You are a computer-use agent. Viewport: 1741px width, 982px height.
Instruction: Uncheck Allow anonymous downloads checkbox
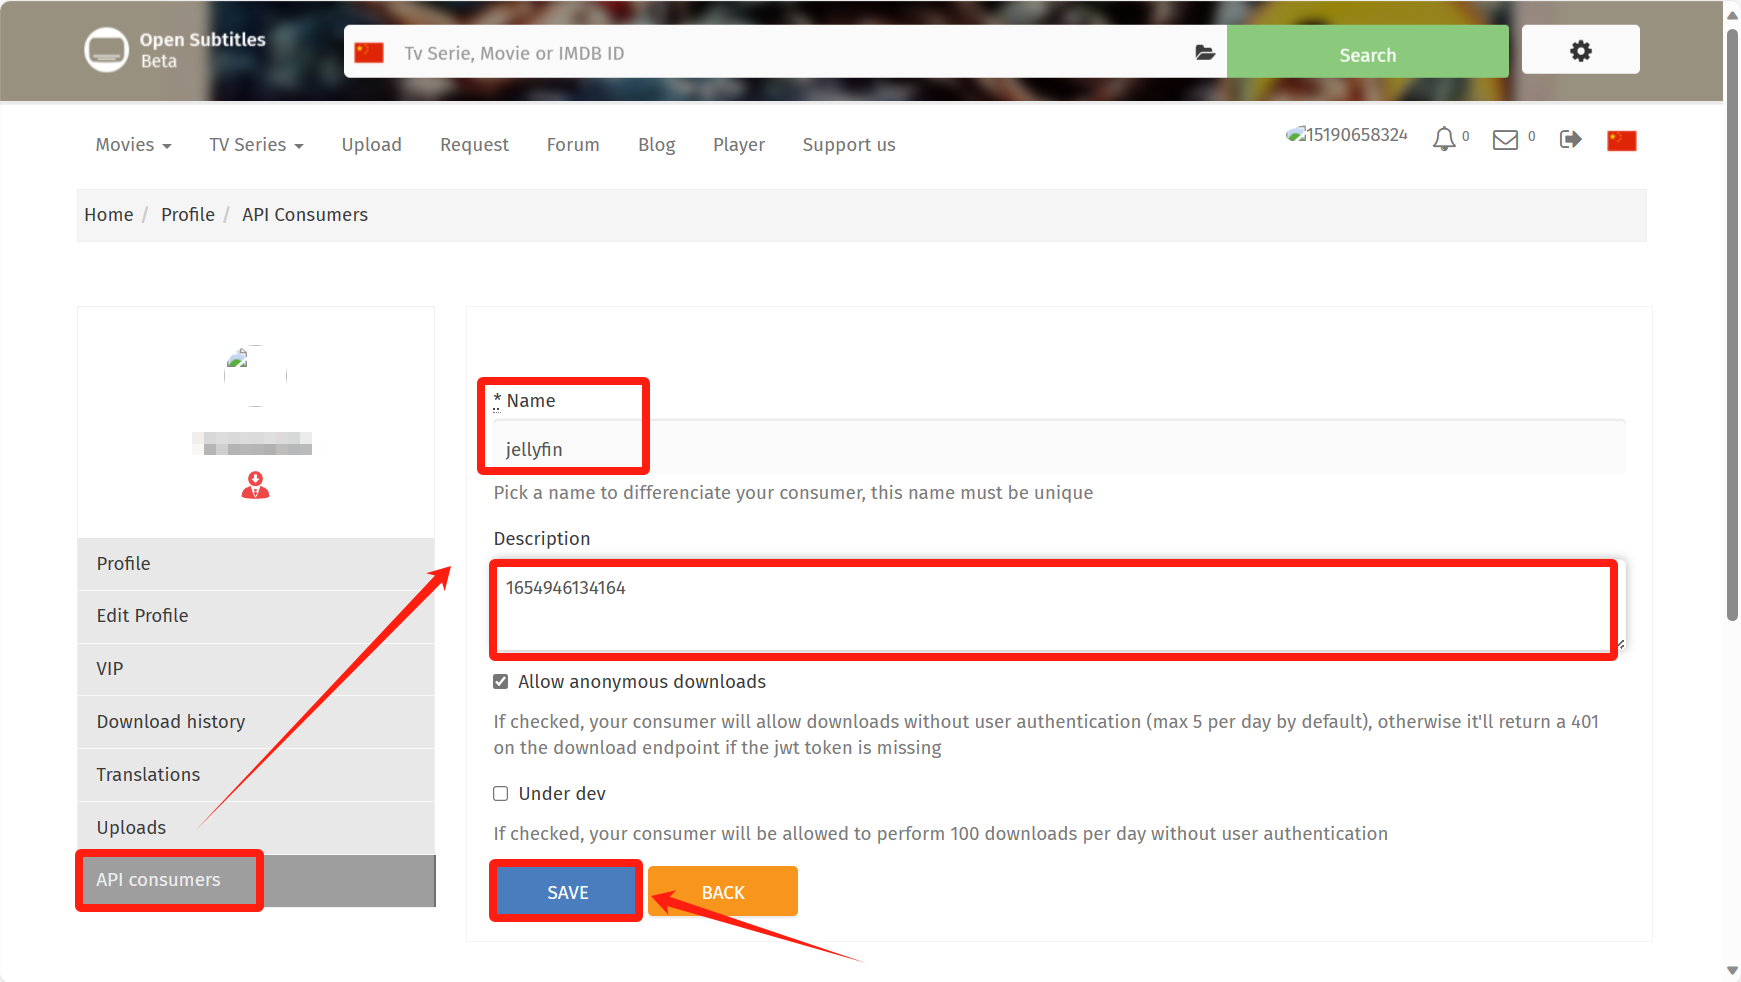tap(501, 682)
